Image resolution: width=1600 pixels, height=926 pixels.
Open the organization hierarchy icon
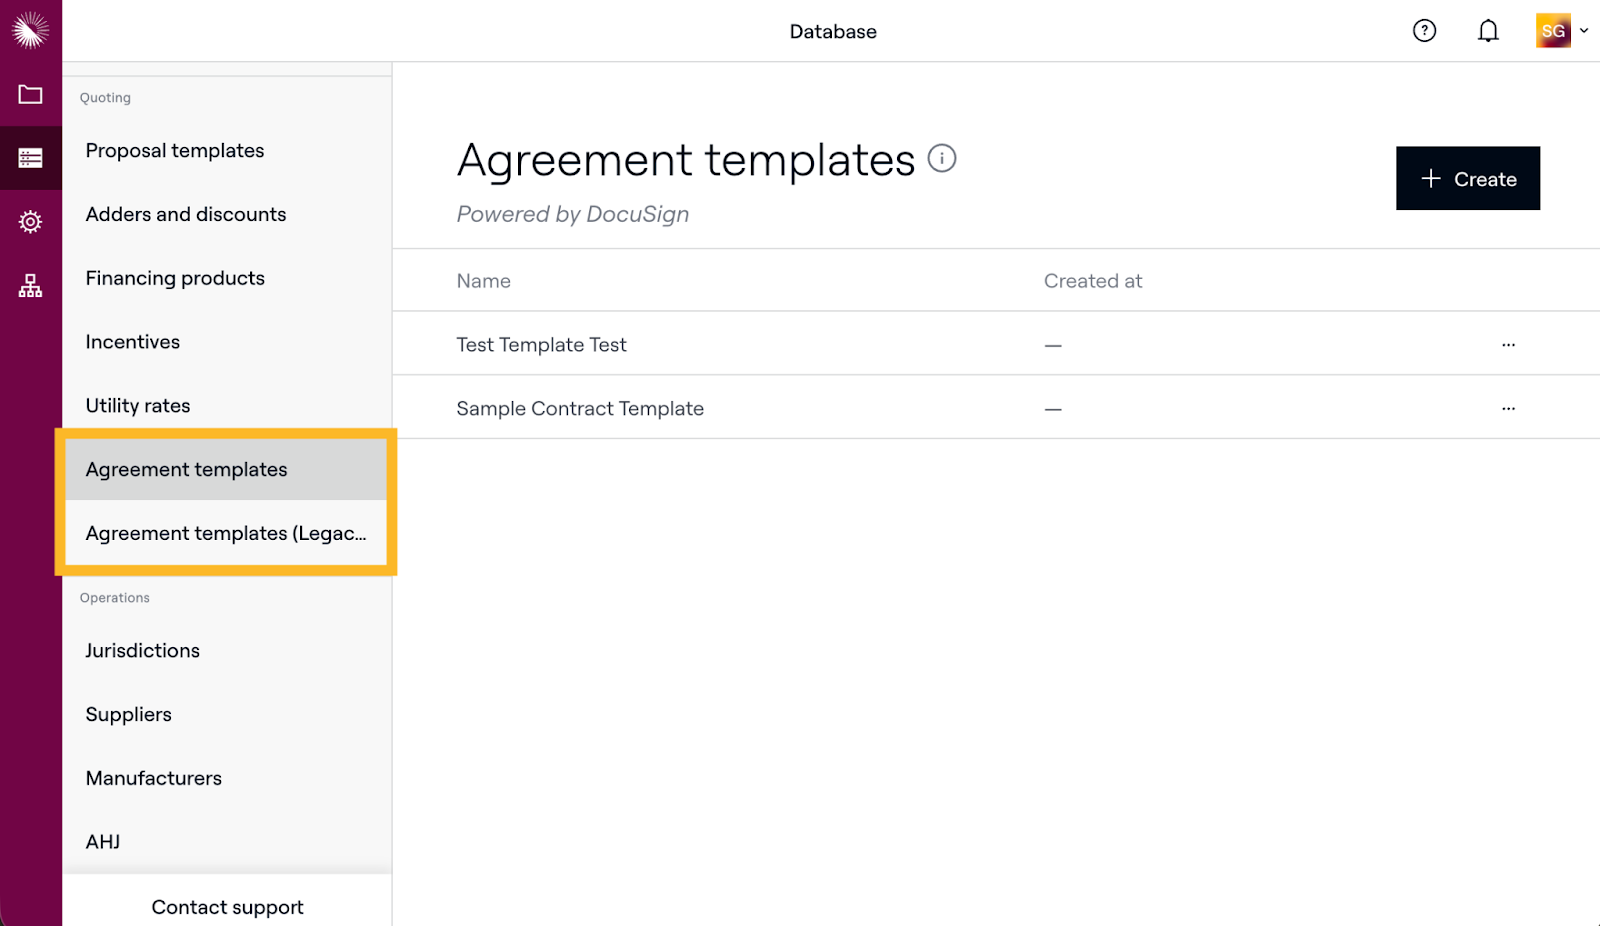tap(30, 287)
